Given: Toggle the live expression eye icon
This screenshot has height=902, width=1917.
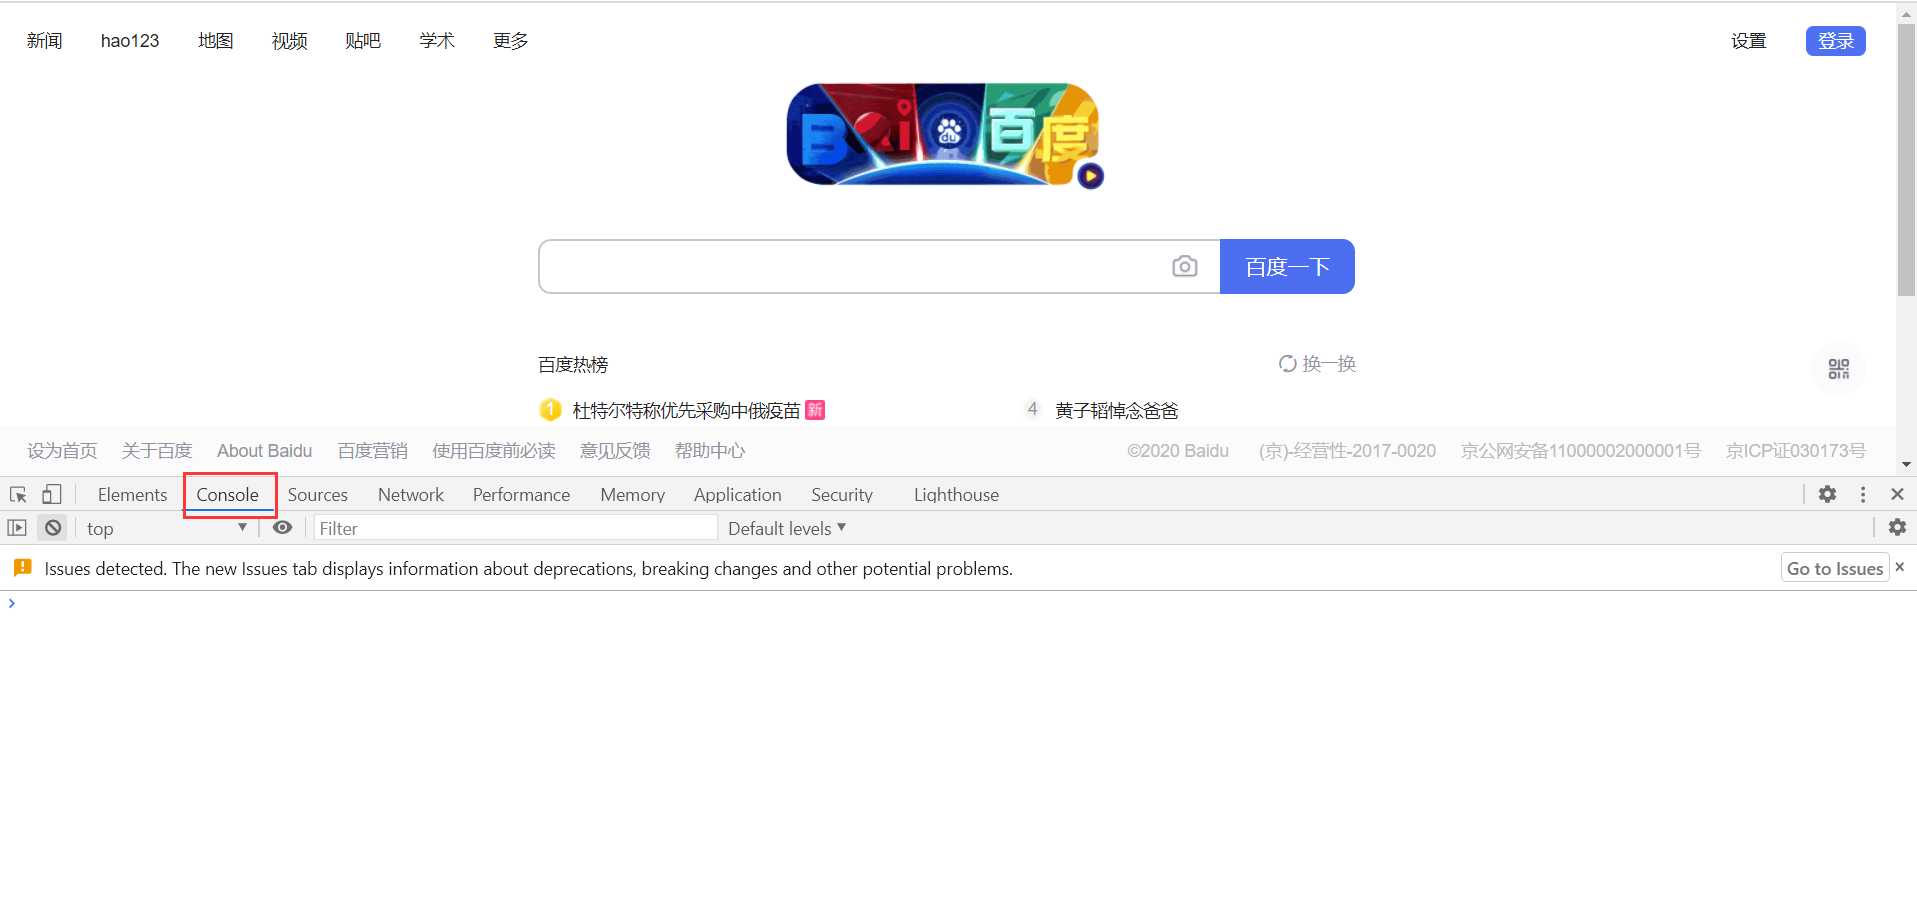Looking at the screenshot, I should click(283, 528).
